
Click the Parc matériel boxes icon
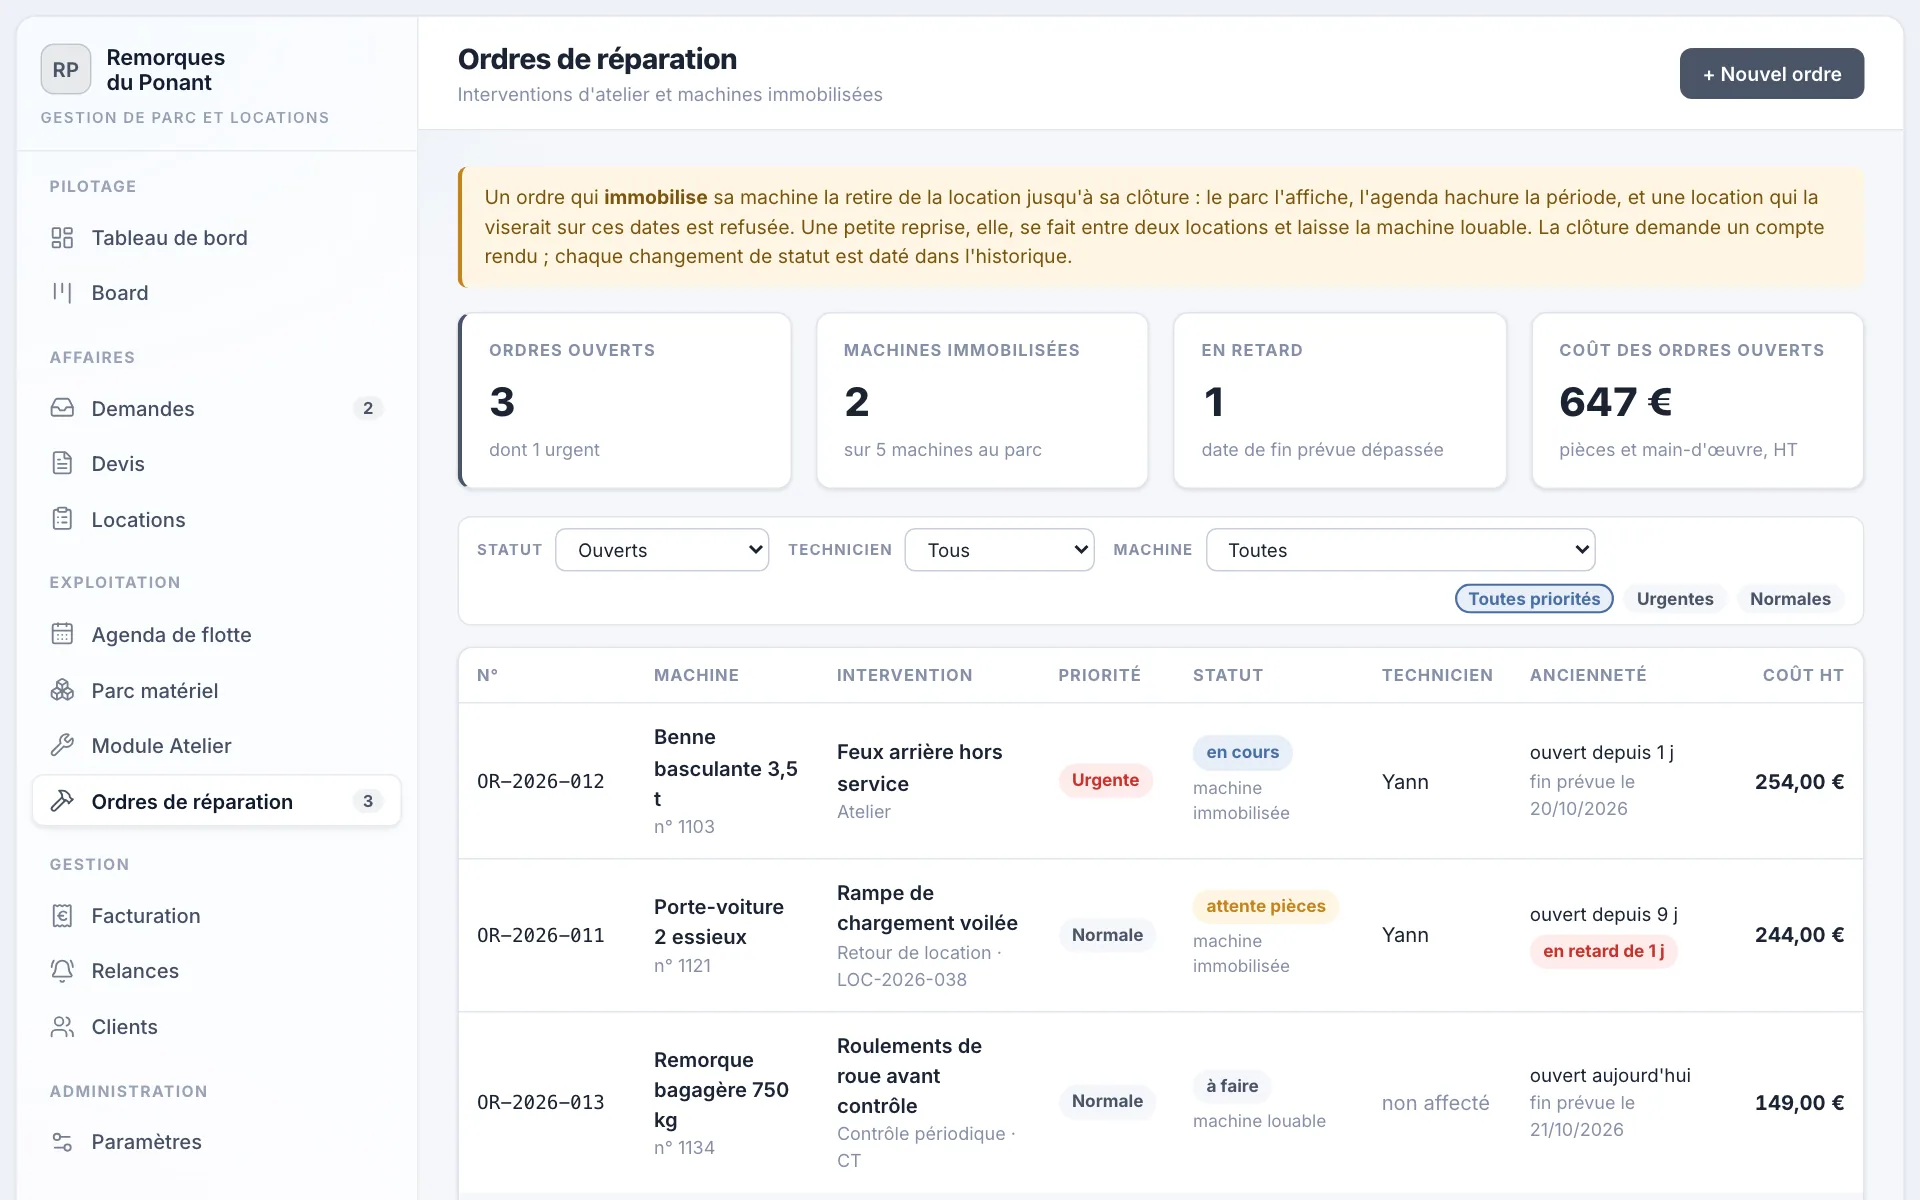click(62, 690)
